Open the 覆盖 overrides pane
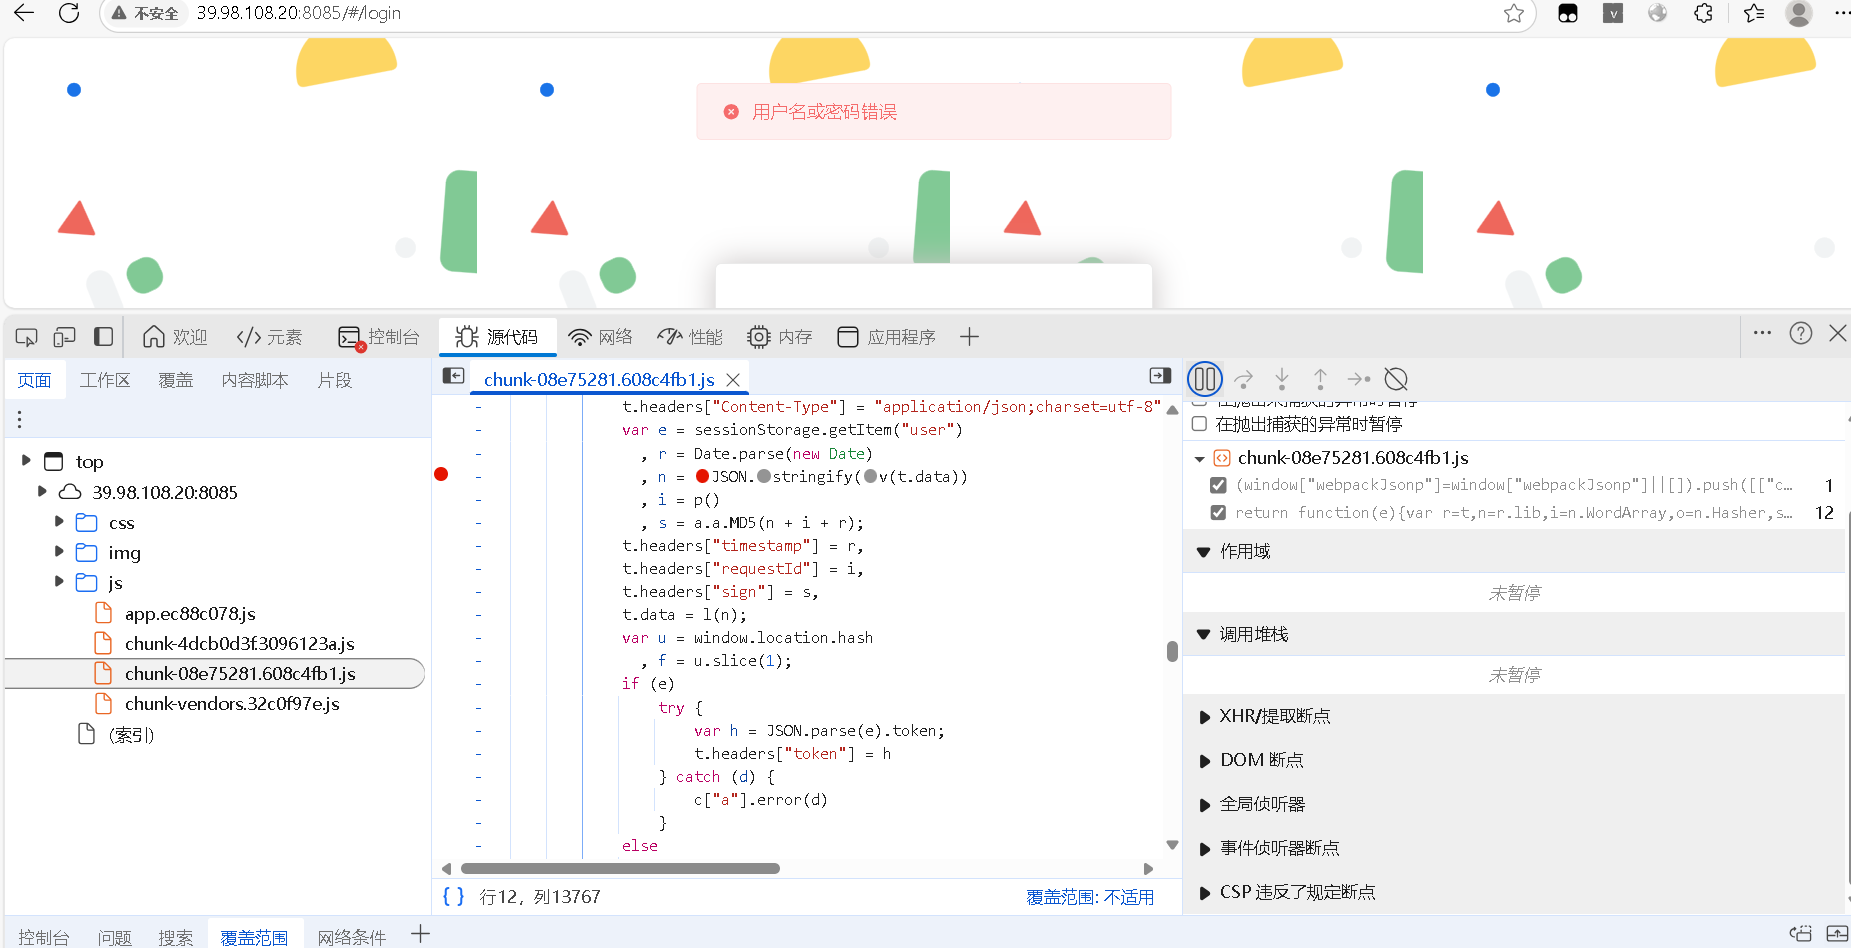The width and height of the screenshot is (1851, 948). [176, 380]
